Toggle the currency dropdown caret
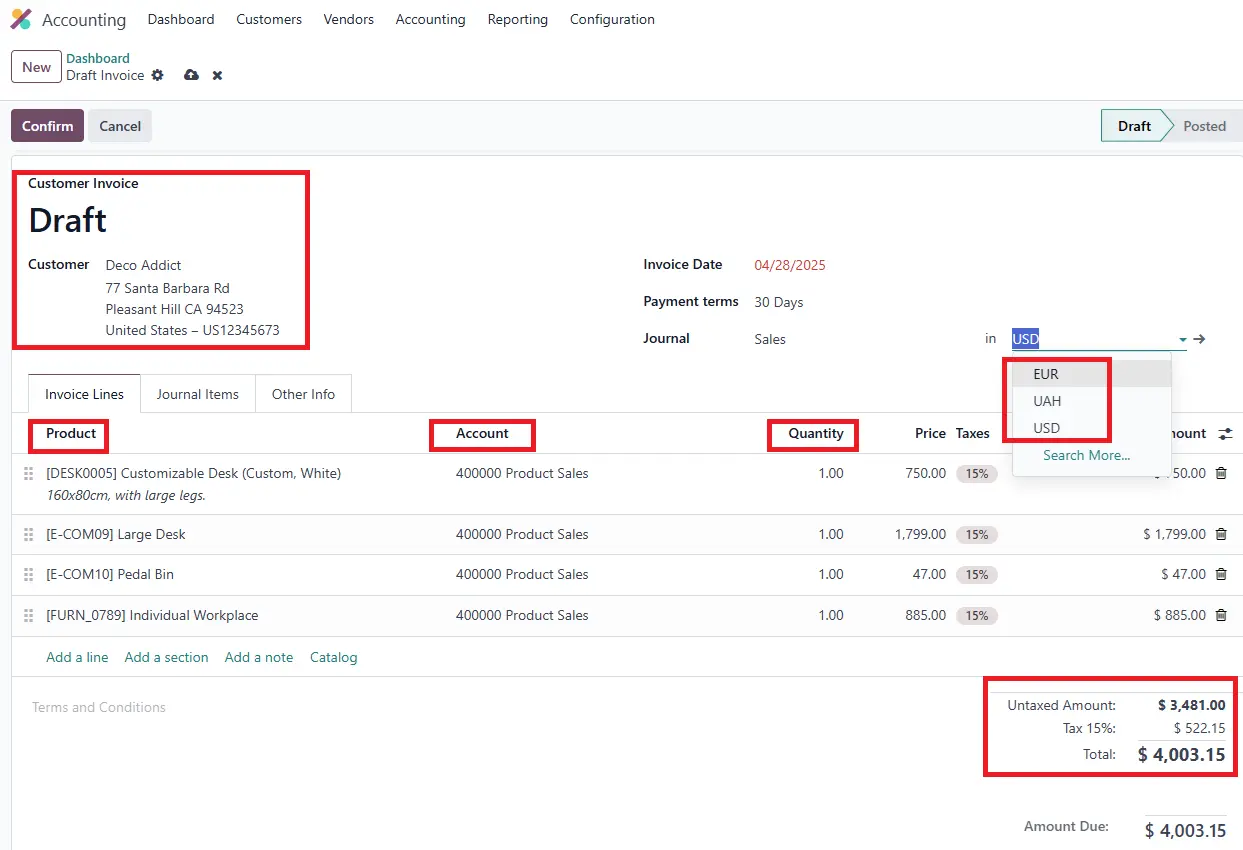 point(1182,340)
